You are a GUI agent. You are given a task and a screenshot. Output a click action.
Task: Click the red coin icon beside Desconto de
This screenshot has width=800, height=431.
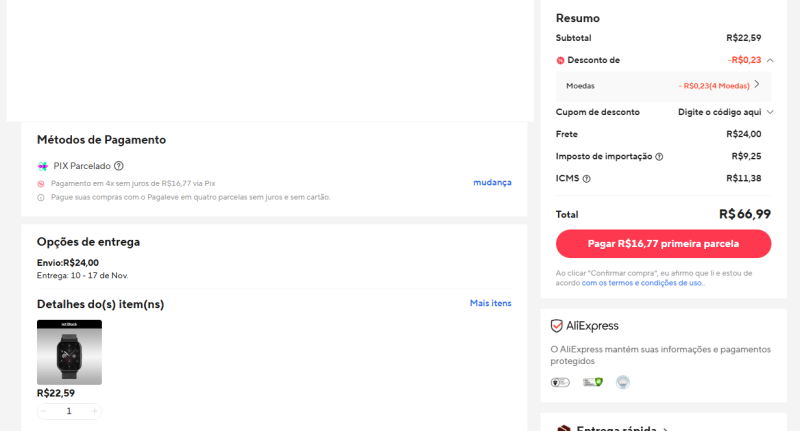561,61
